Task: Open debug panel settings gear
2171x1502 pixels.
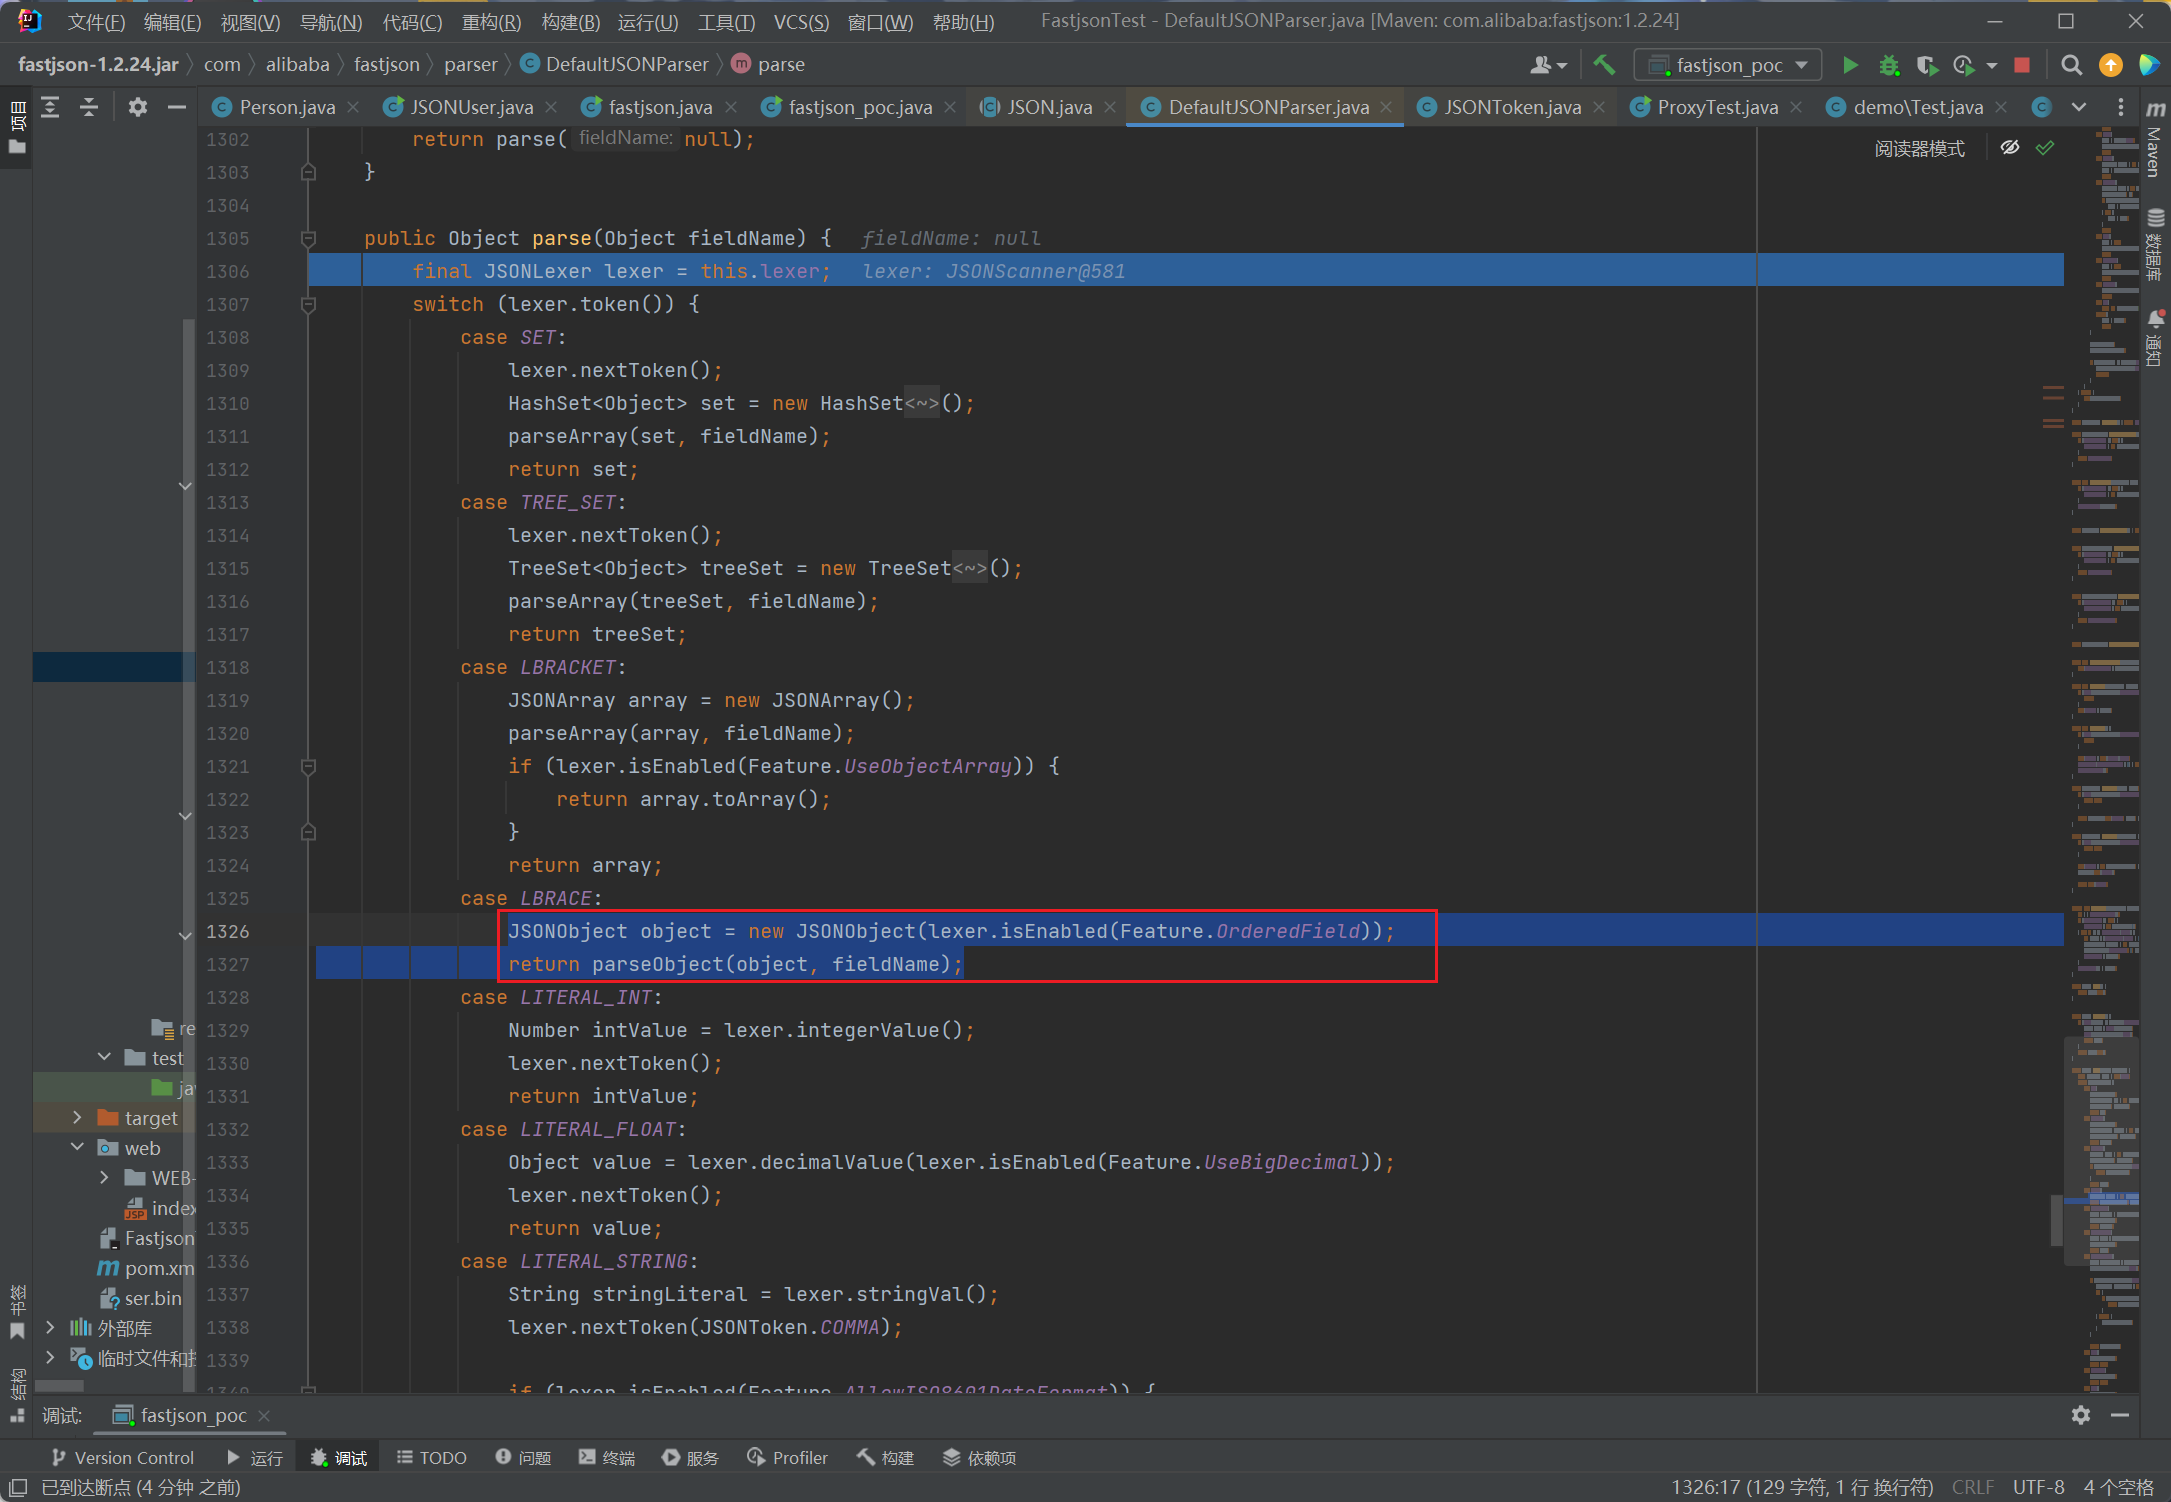Action: 2080,1415
